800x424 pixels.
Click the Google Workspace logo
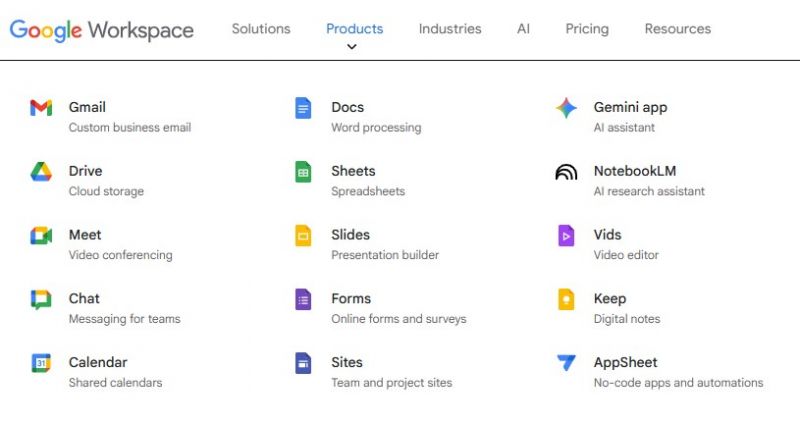pos(102,30)
